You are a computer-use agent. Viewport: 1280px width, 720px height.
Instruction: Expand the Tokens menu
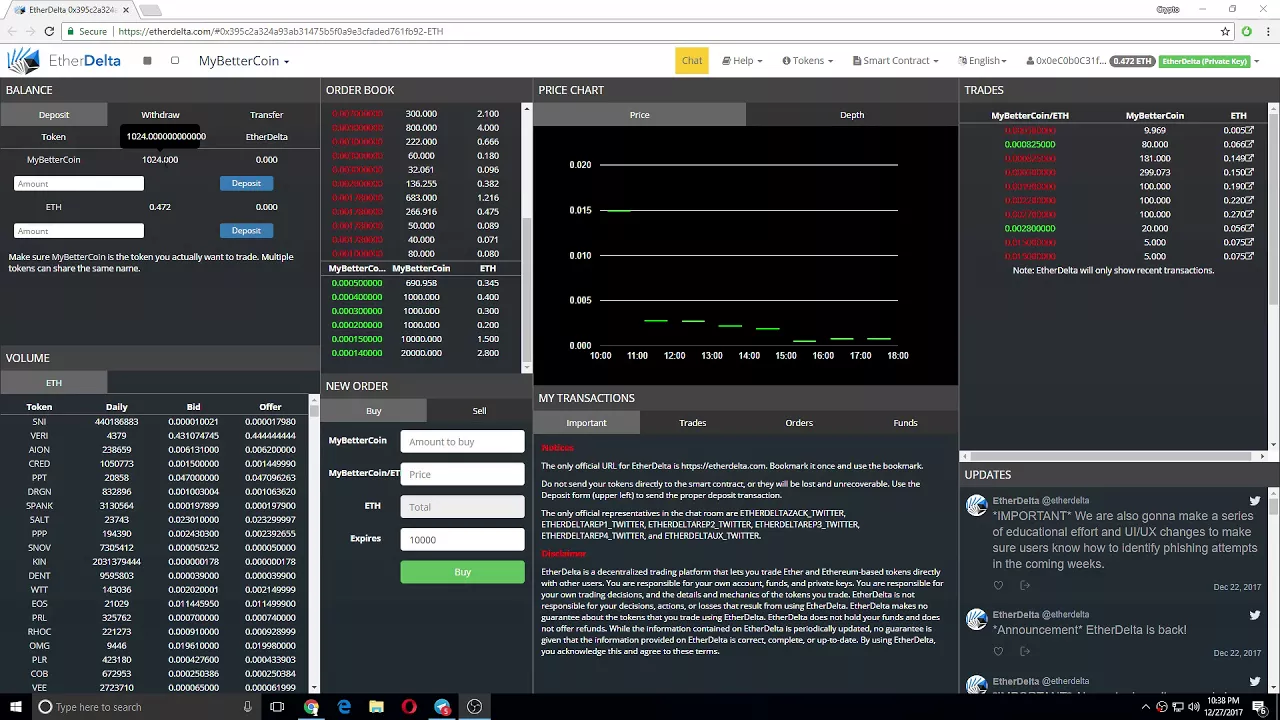(x=807, y=61)
